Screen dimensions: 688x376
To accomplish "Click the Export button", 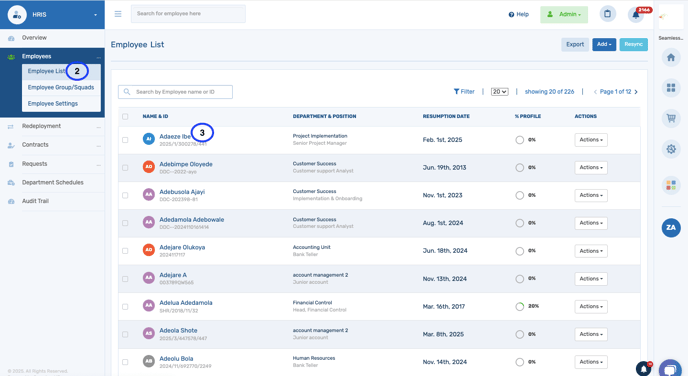I will [x=575, y=44].
